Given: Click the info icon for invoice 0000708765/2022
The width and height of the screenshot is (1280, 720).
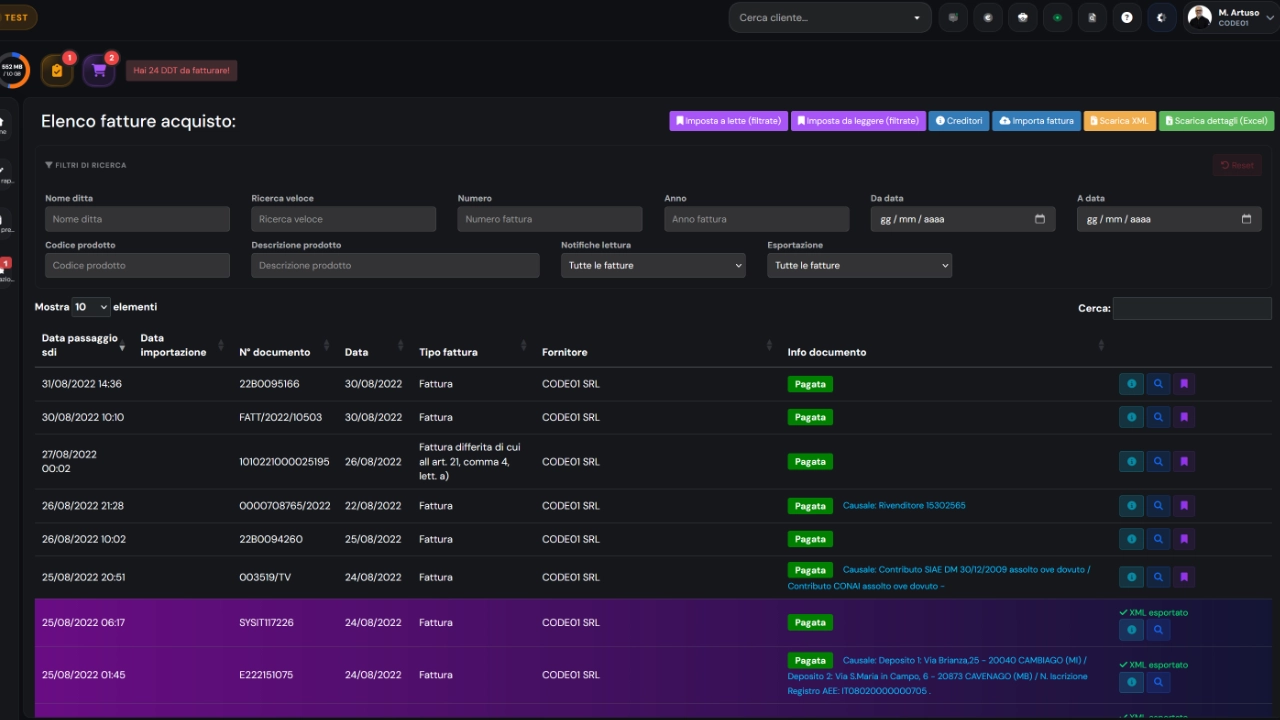Looking at the screenshot, I should point(1131,506).
